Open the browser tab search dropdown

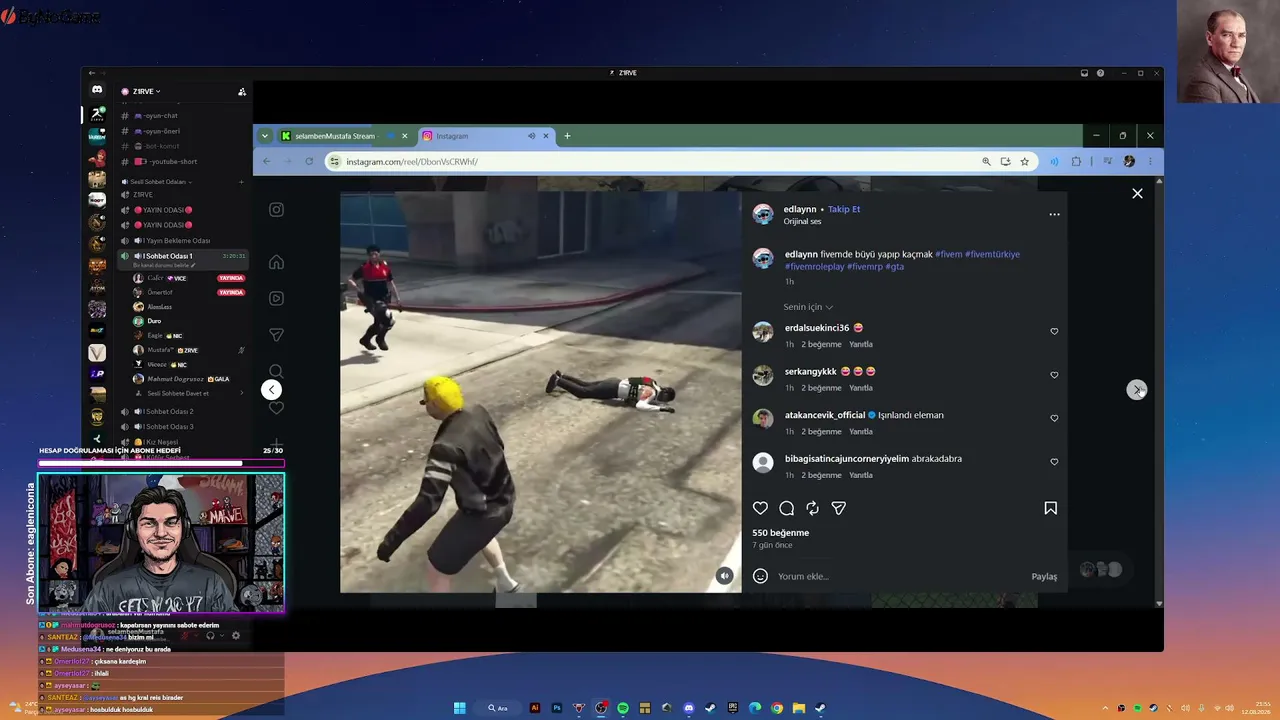click(x=264, y=136)
